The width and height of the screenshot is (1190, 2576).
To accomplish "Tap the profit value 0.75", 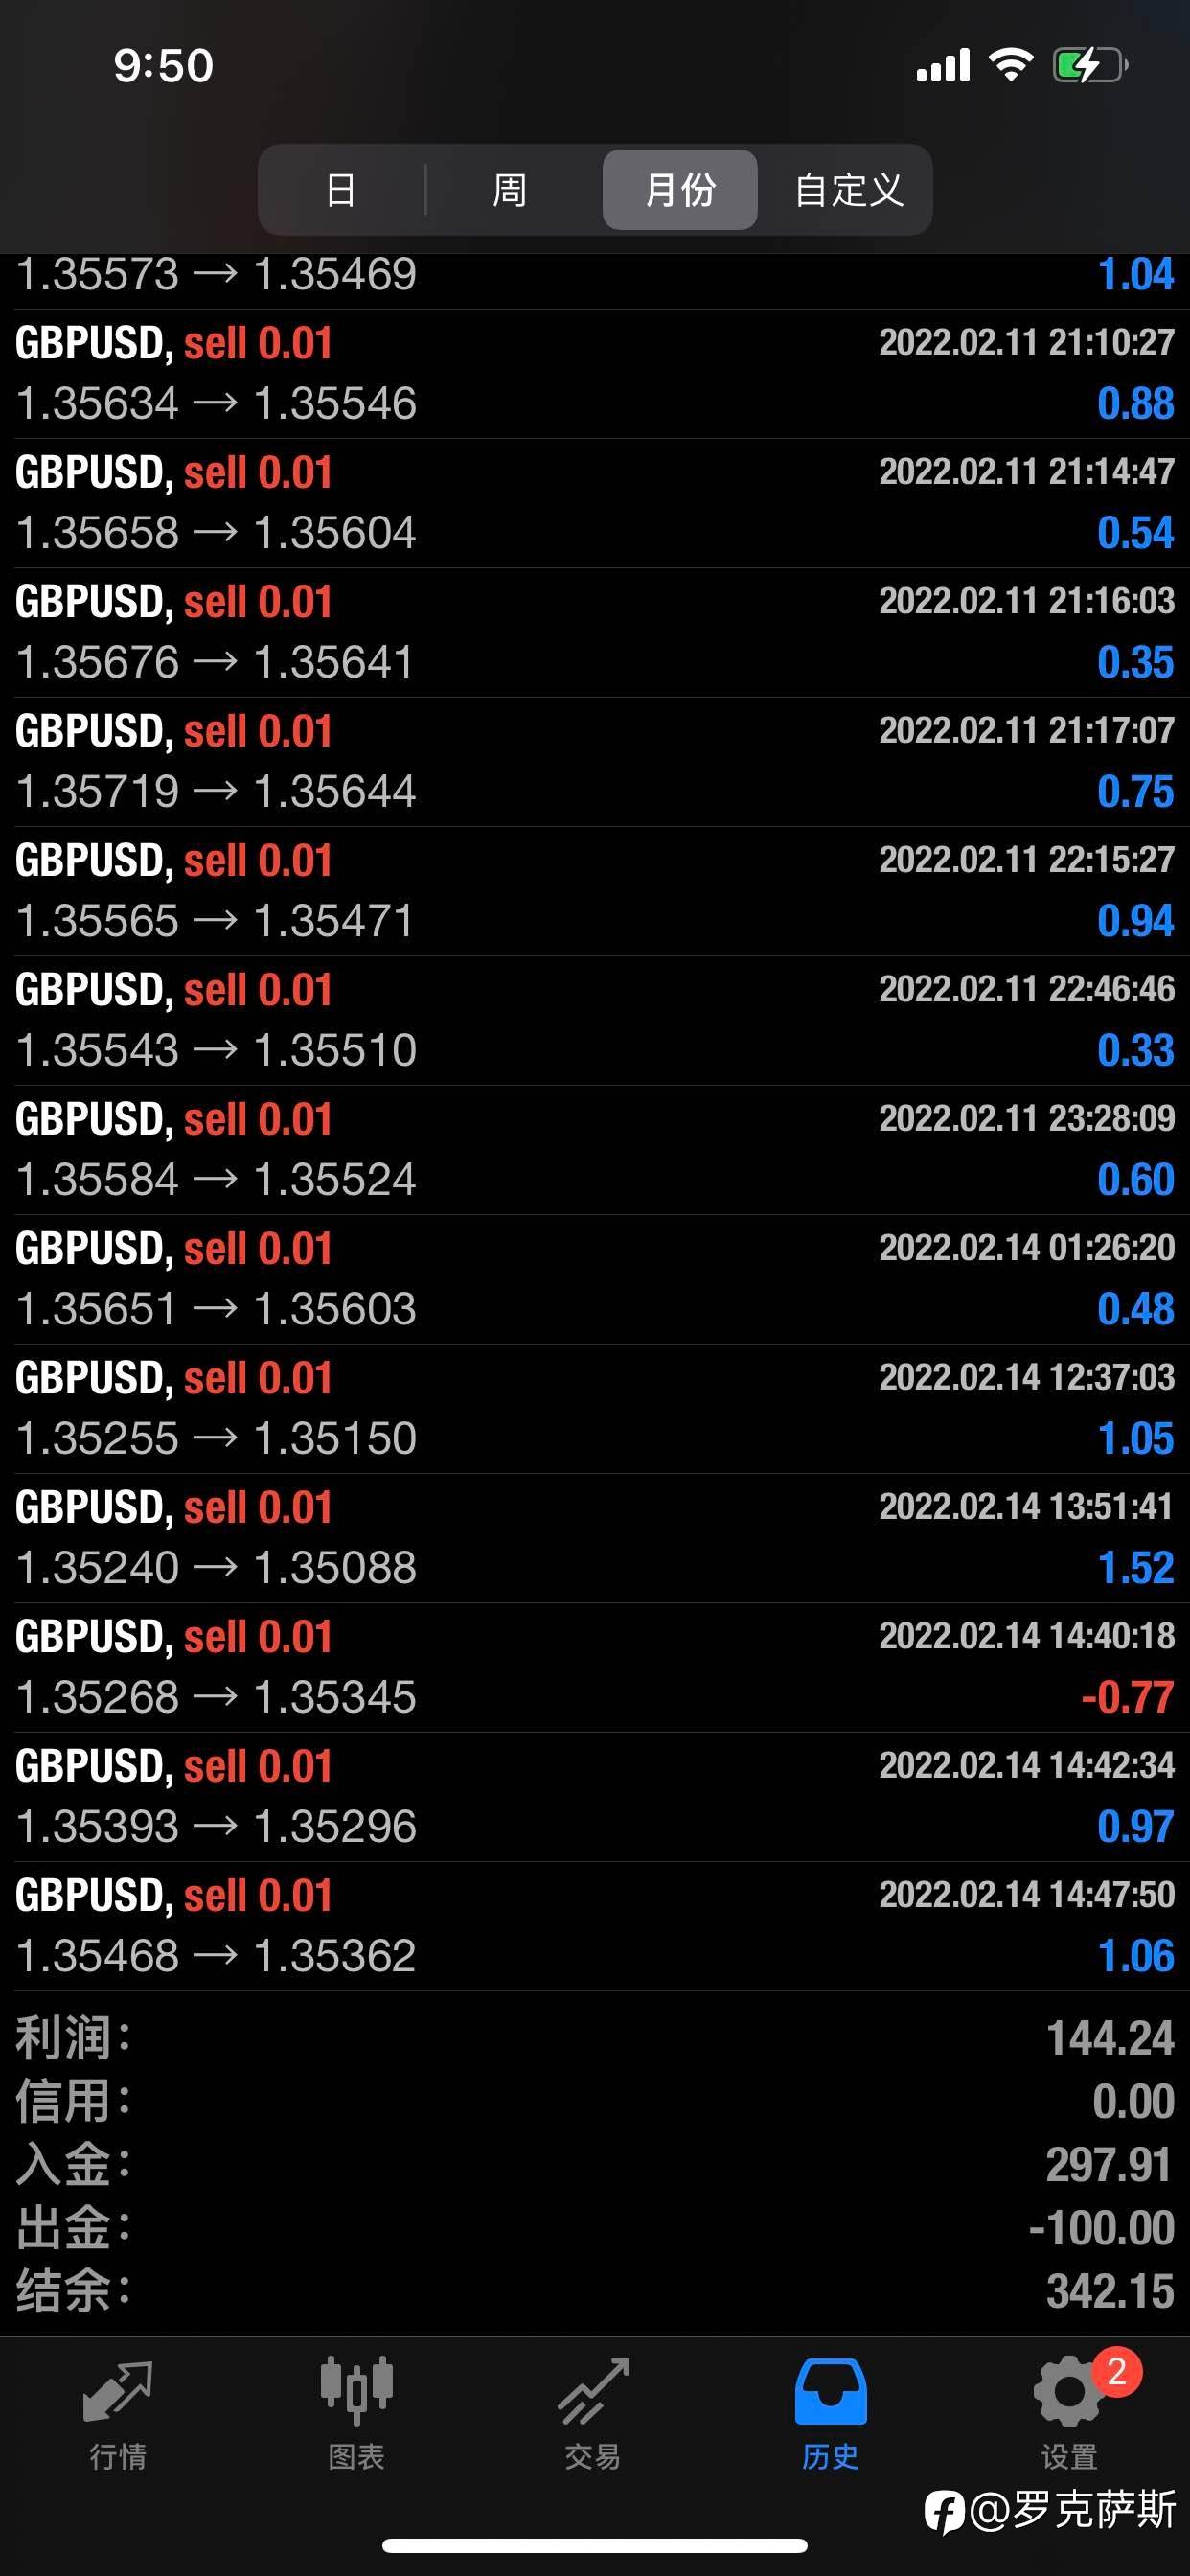I will [x=1135, y=792].
